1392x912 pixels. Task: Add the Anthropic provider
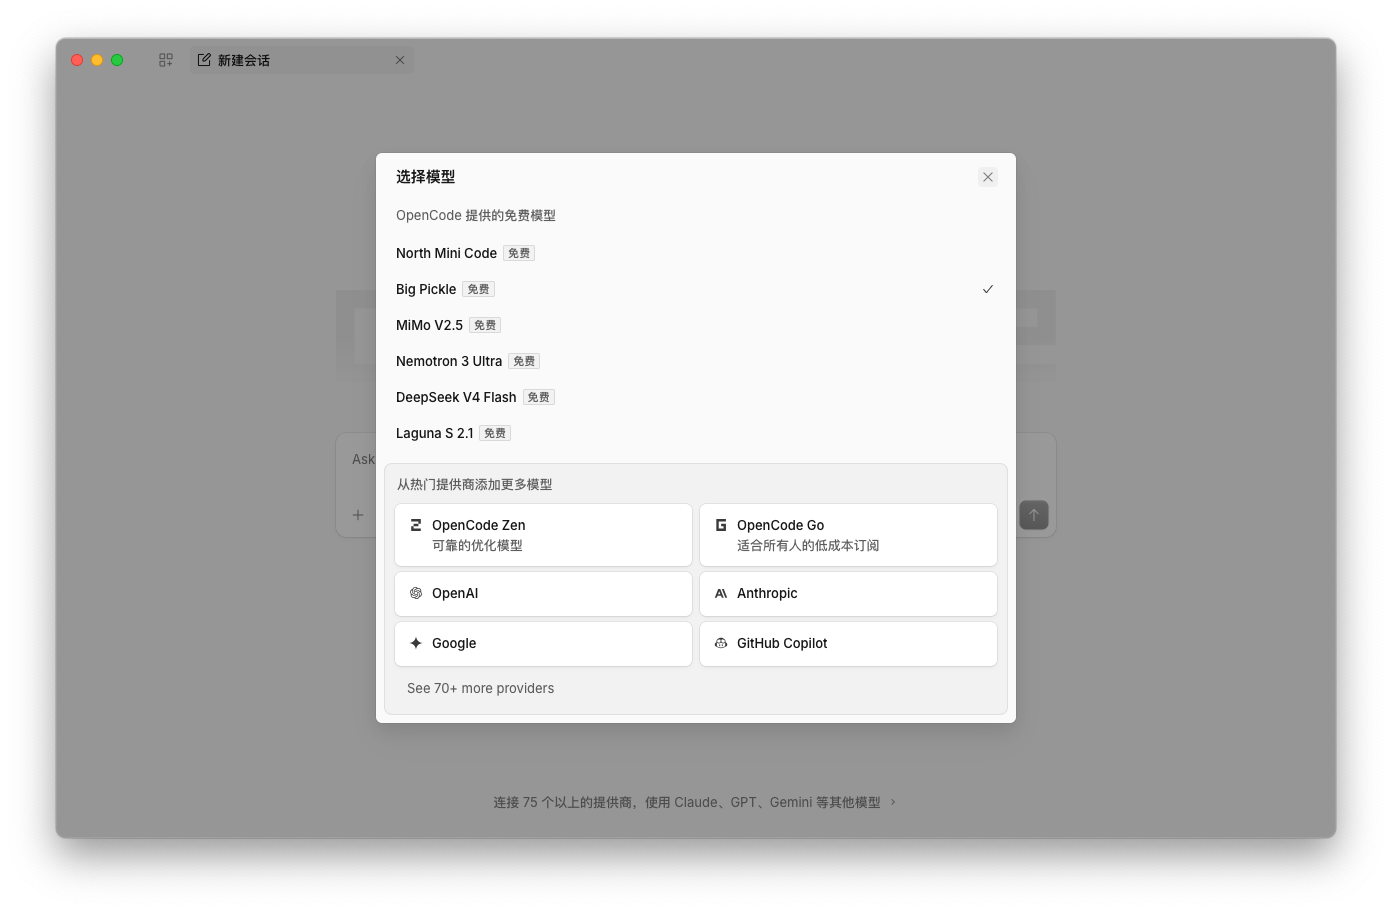point(848,594)
